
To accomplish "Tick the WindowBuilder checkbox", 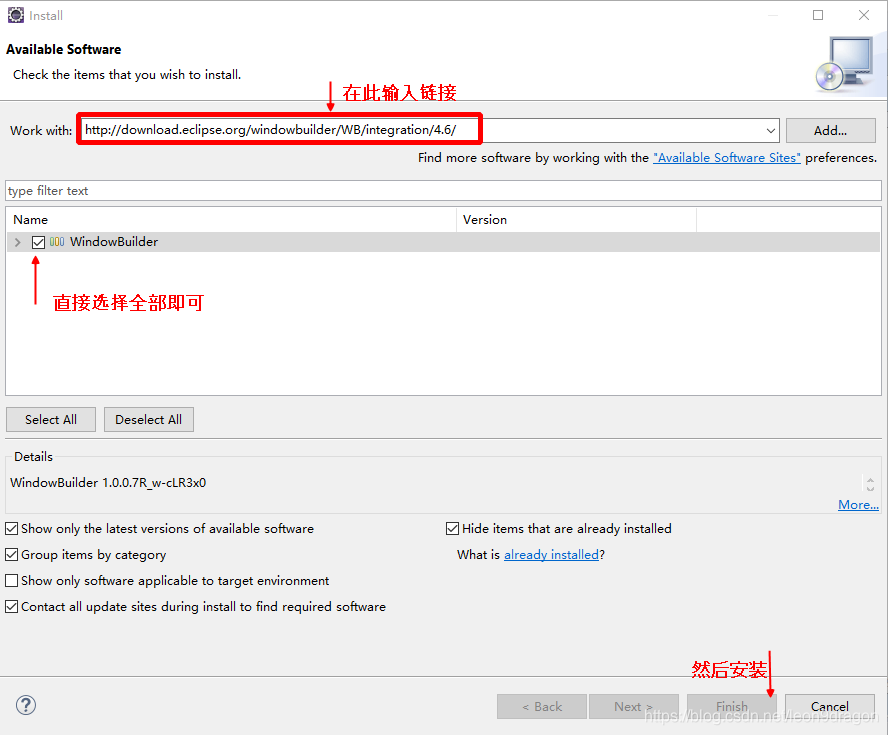I will pos(39,242).
